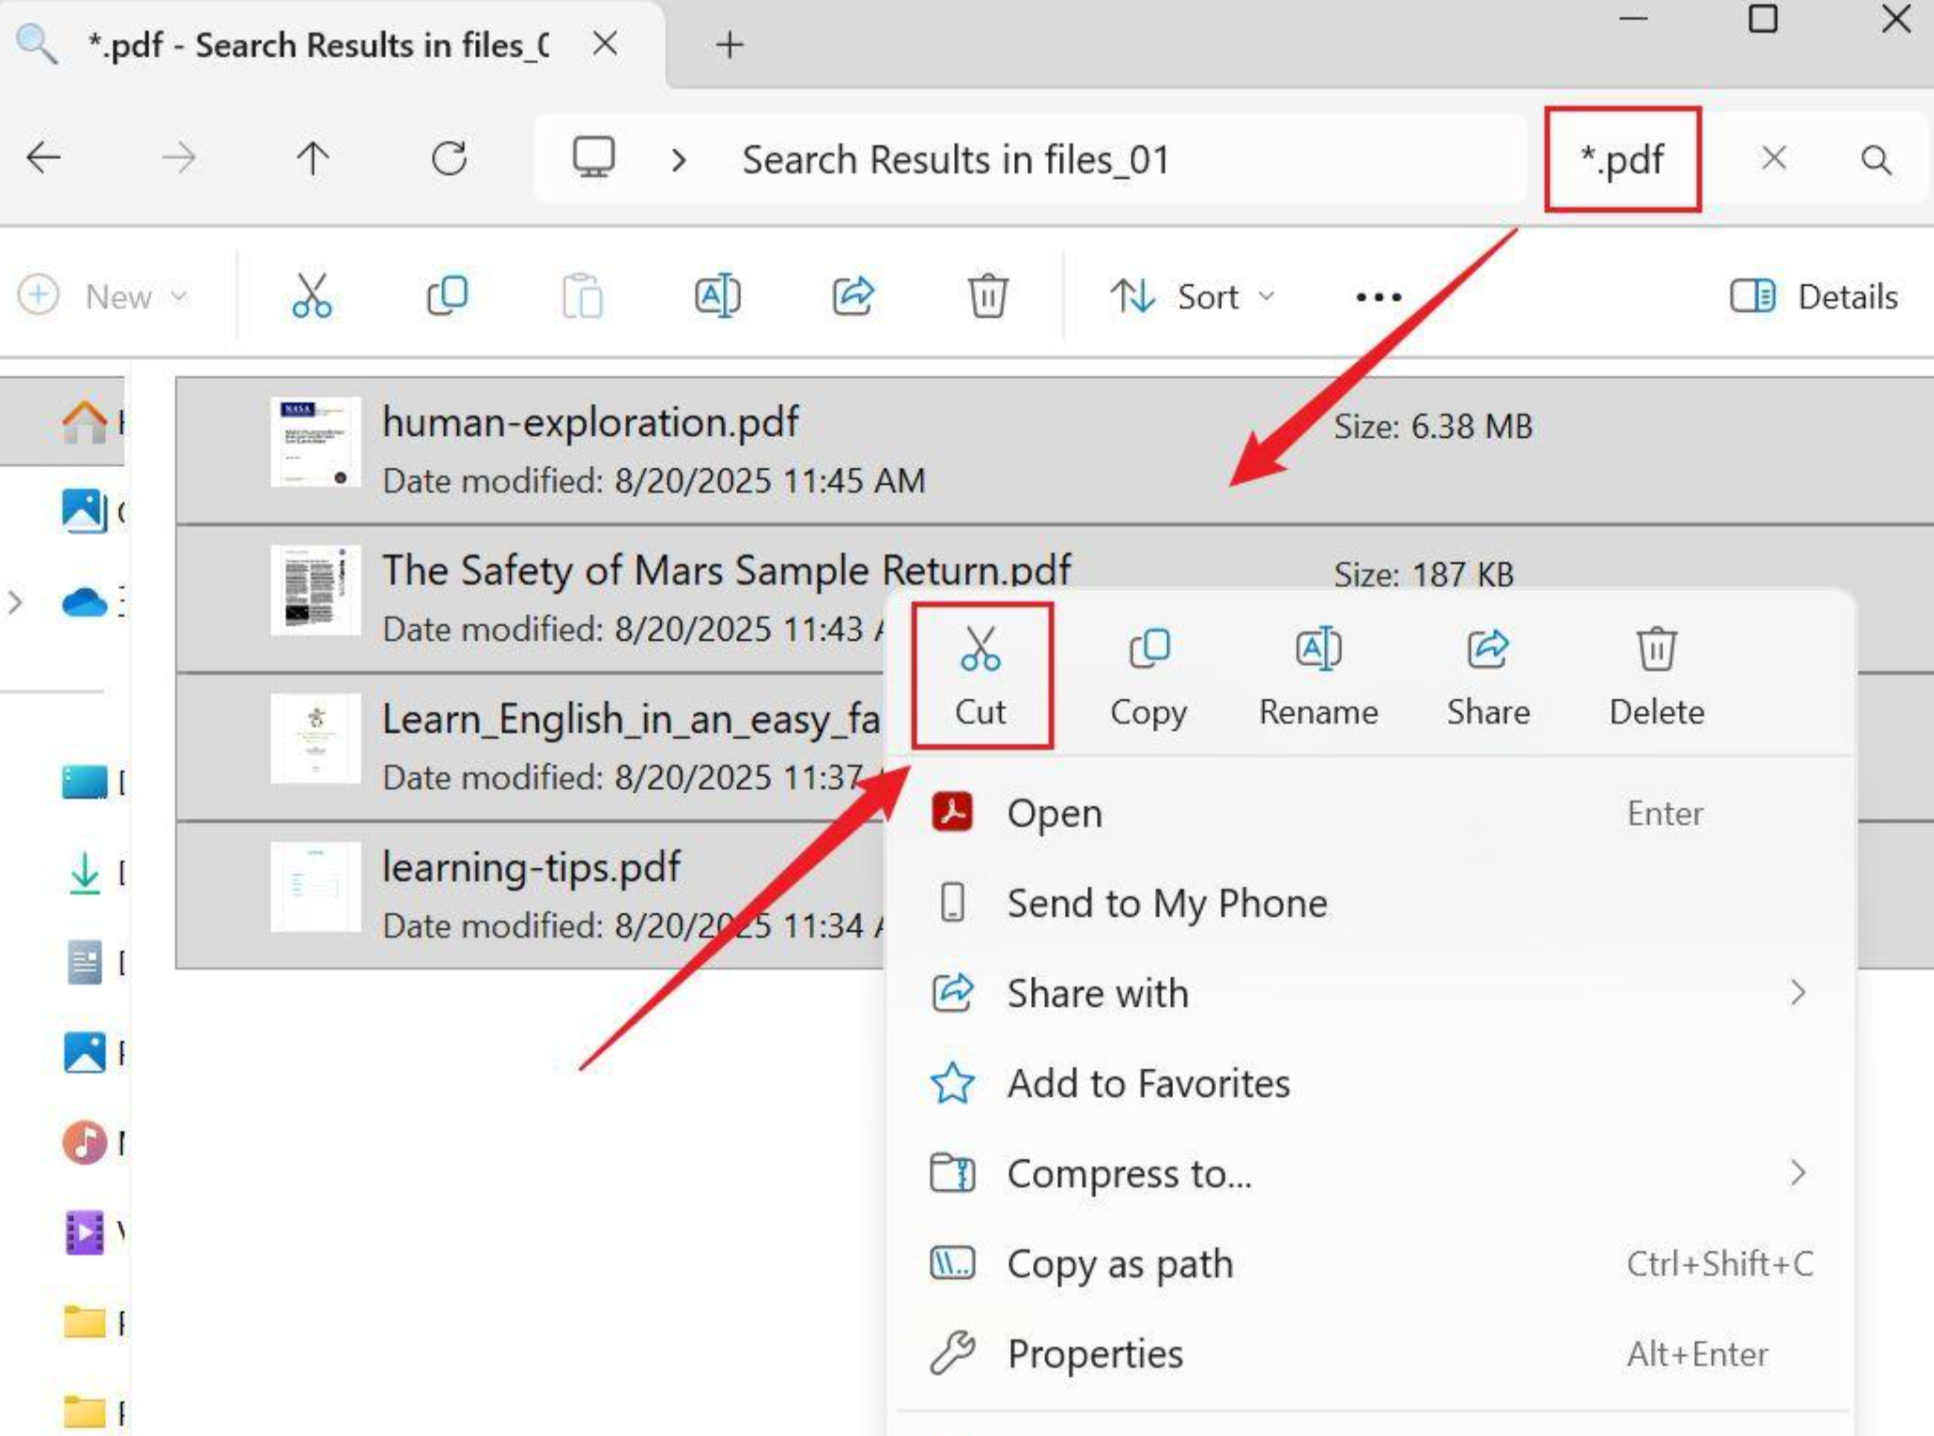Open the Sort dropdown

click(1192, 296)
